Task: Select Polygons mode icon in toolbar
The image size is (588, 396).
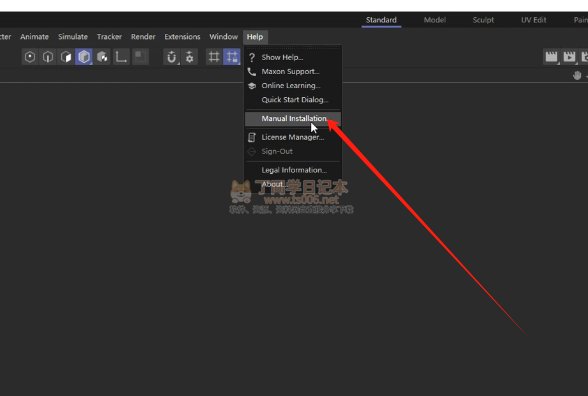Action: (66, 57)
